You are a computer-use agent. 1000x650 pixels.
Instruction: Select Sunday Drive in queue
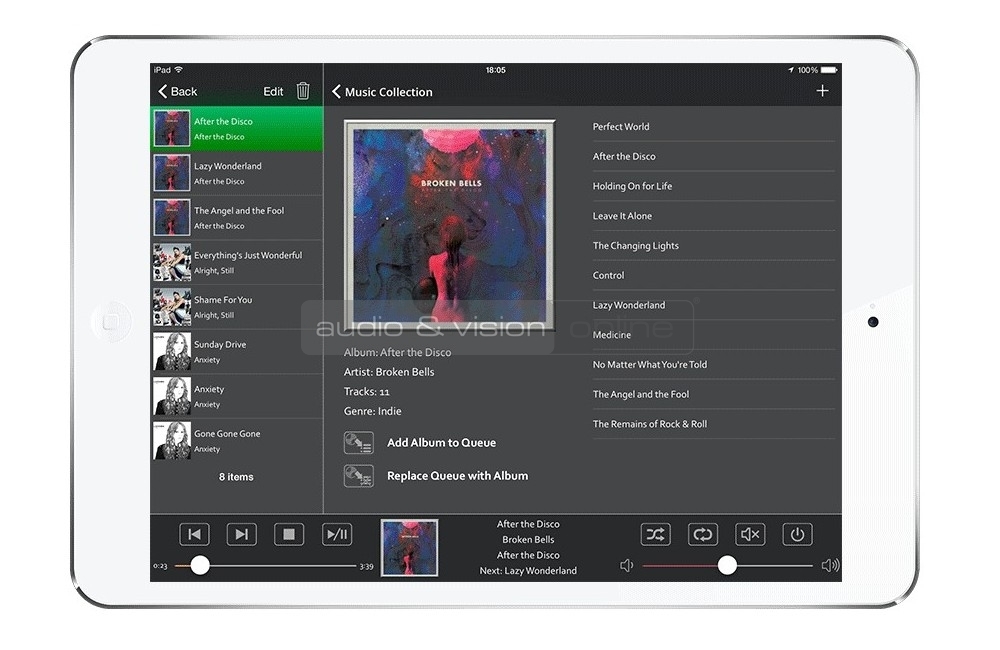pos(237,351)
